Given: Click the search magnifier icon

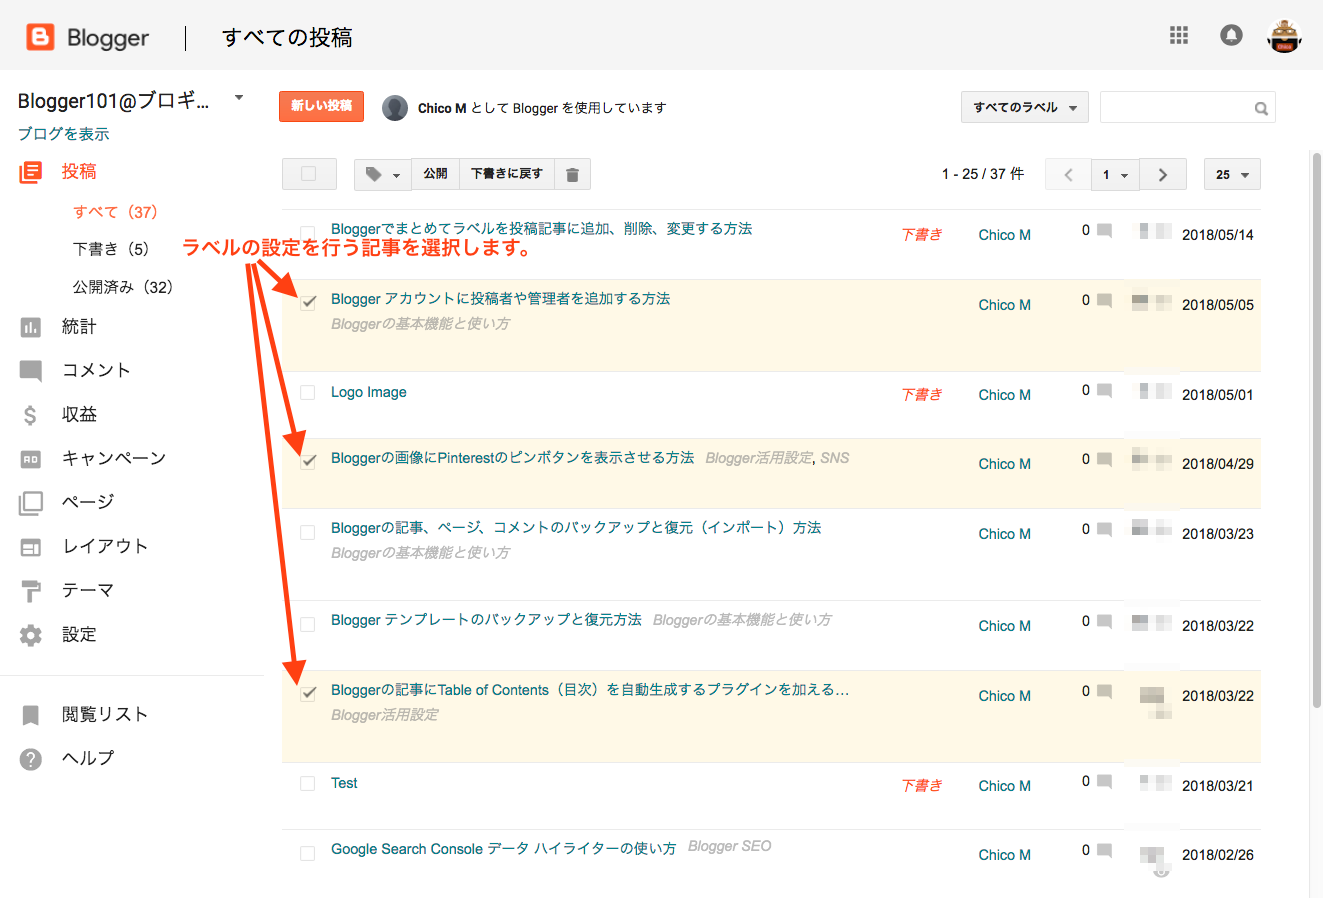Looking at the screenshot, I should [1261, 108].
